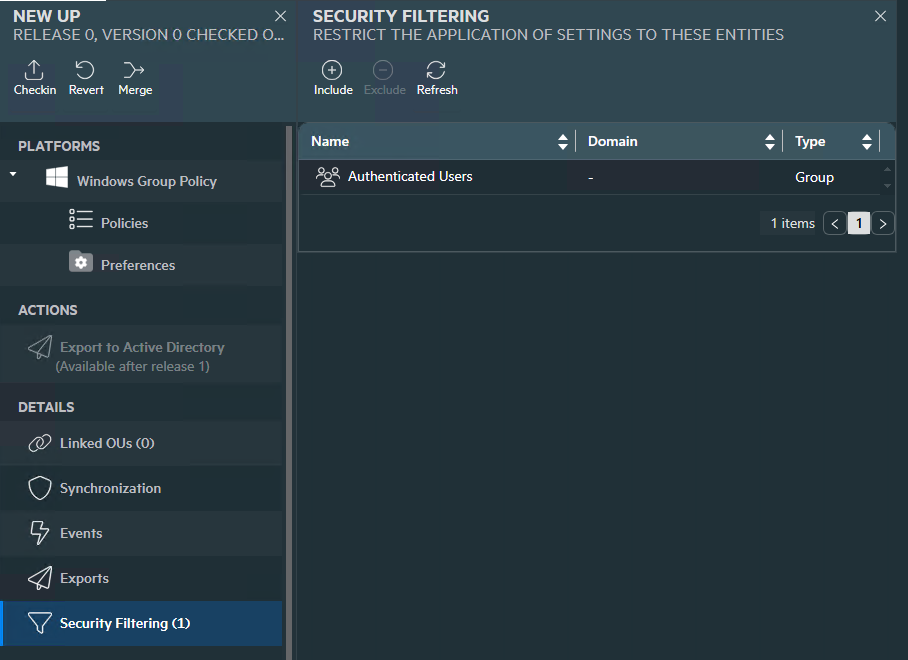Screen dimensions: 908x660
Task: Open the Exports section
Action: [84, 578]
